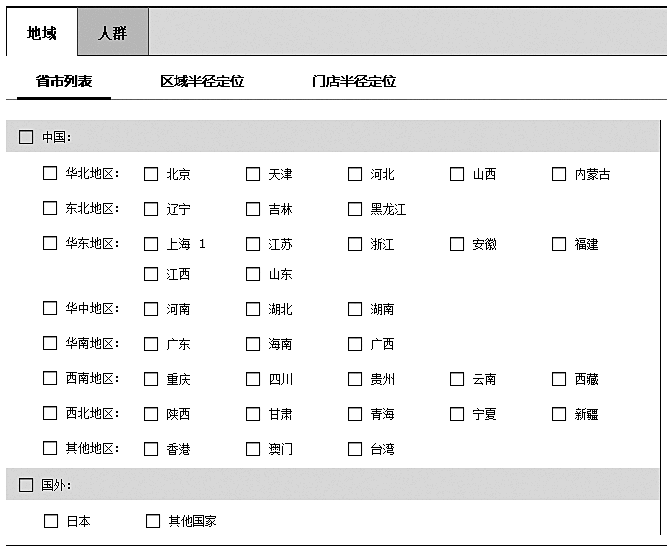This screenshot has height=553, width=667.
Task: Enable the 北京 checkbox
Action: pyautogui.click(x=151, y=174)
